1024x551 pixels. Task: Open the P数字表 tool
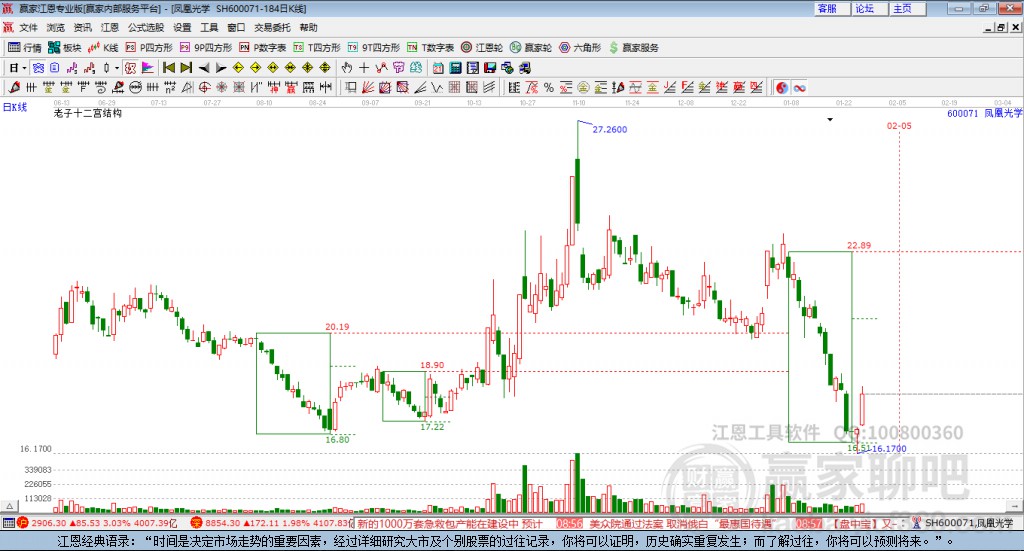[263, 48]
